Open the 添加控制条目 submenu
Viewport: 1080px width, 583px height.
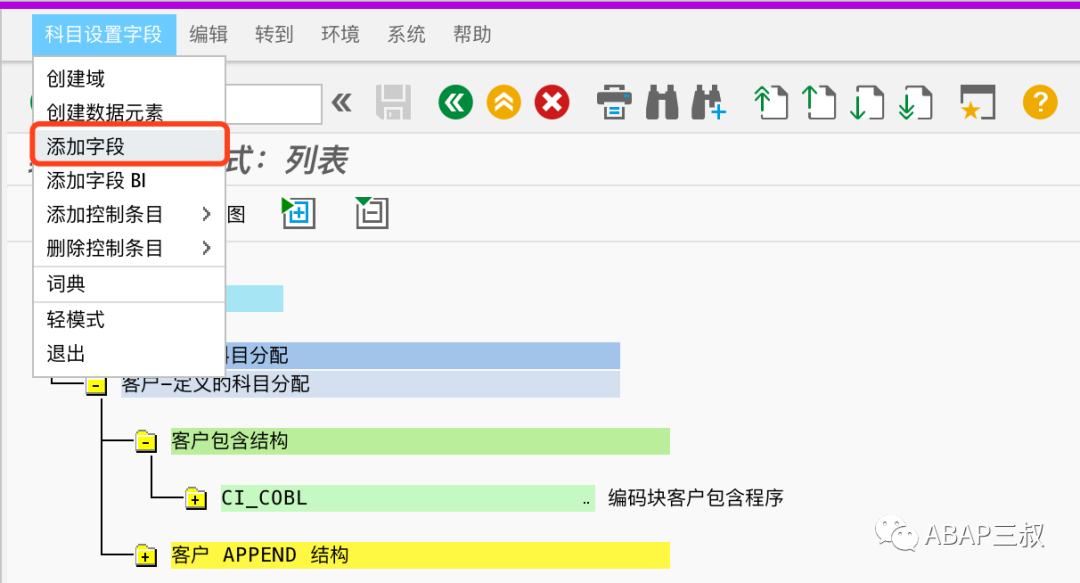tap(129, 214)
